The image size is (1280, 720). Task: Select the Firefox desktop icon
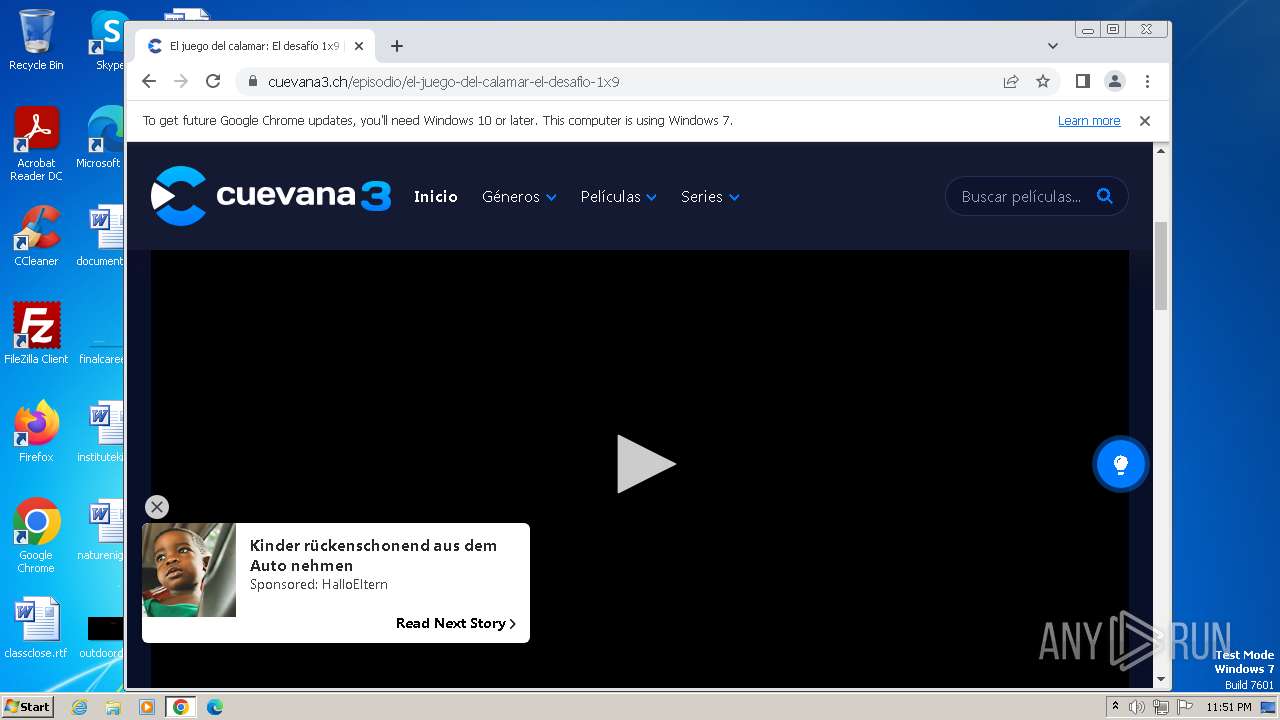click(x=36, y=432)
